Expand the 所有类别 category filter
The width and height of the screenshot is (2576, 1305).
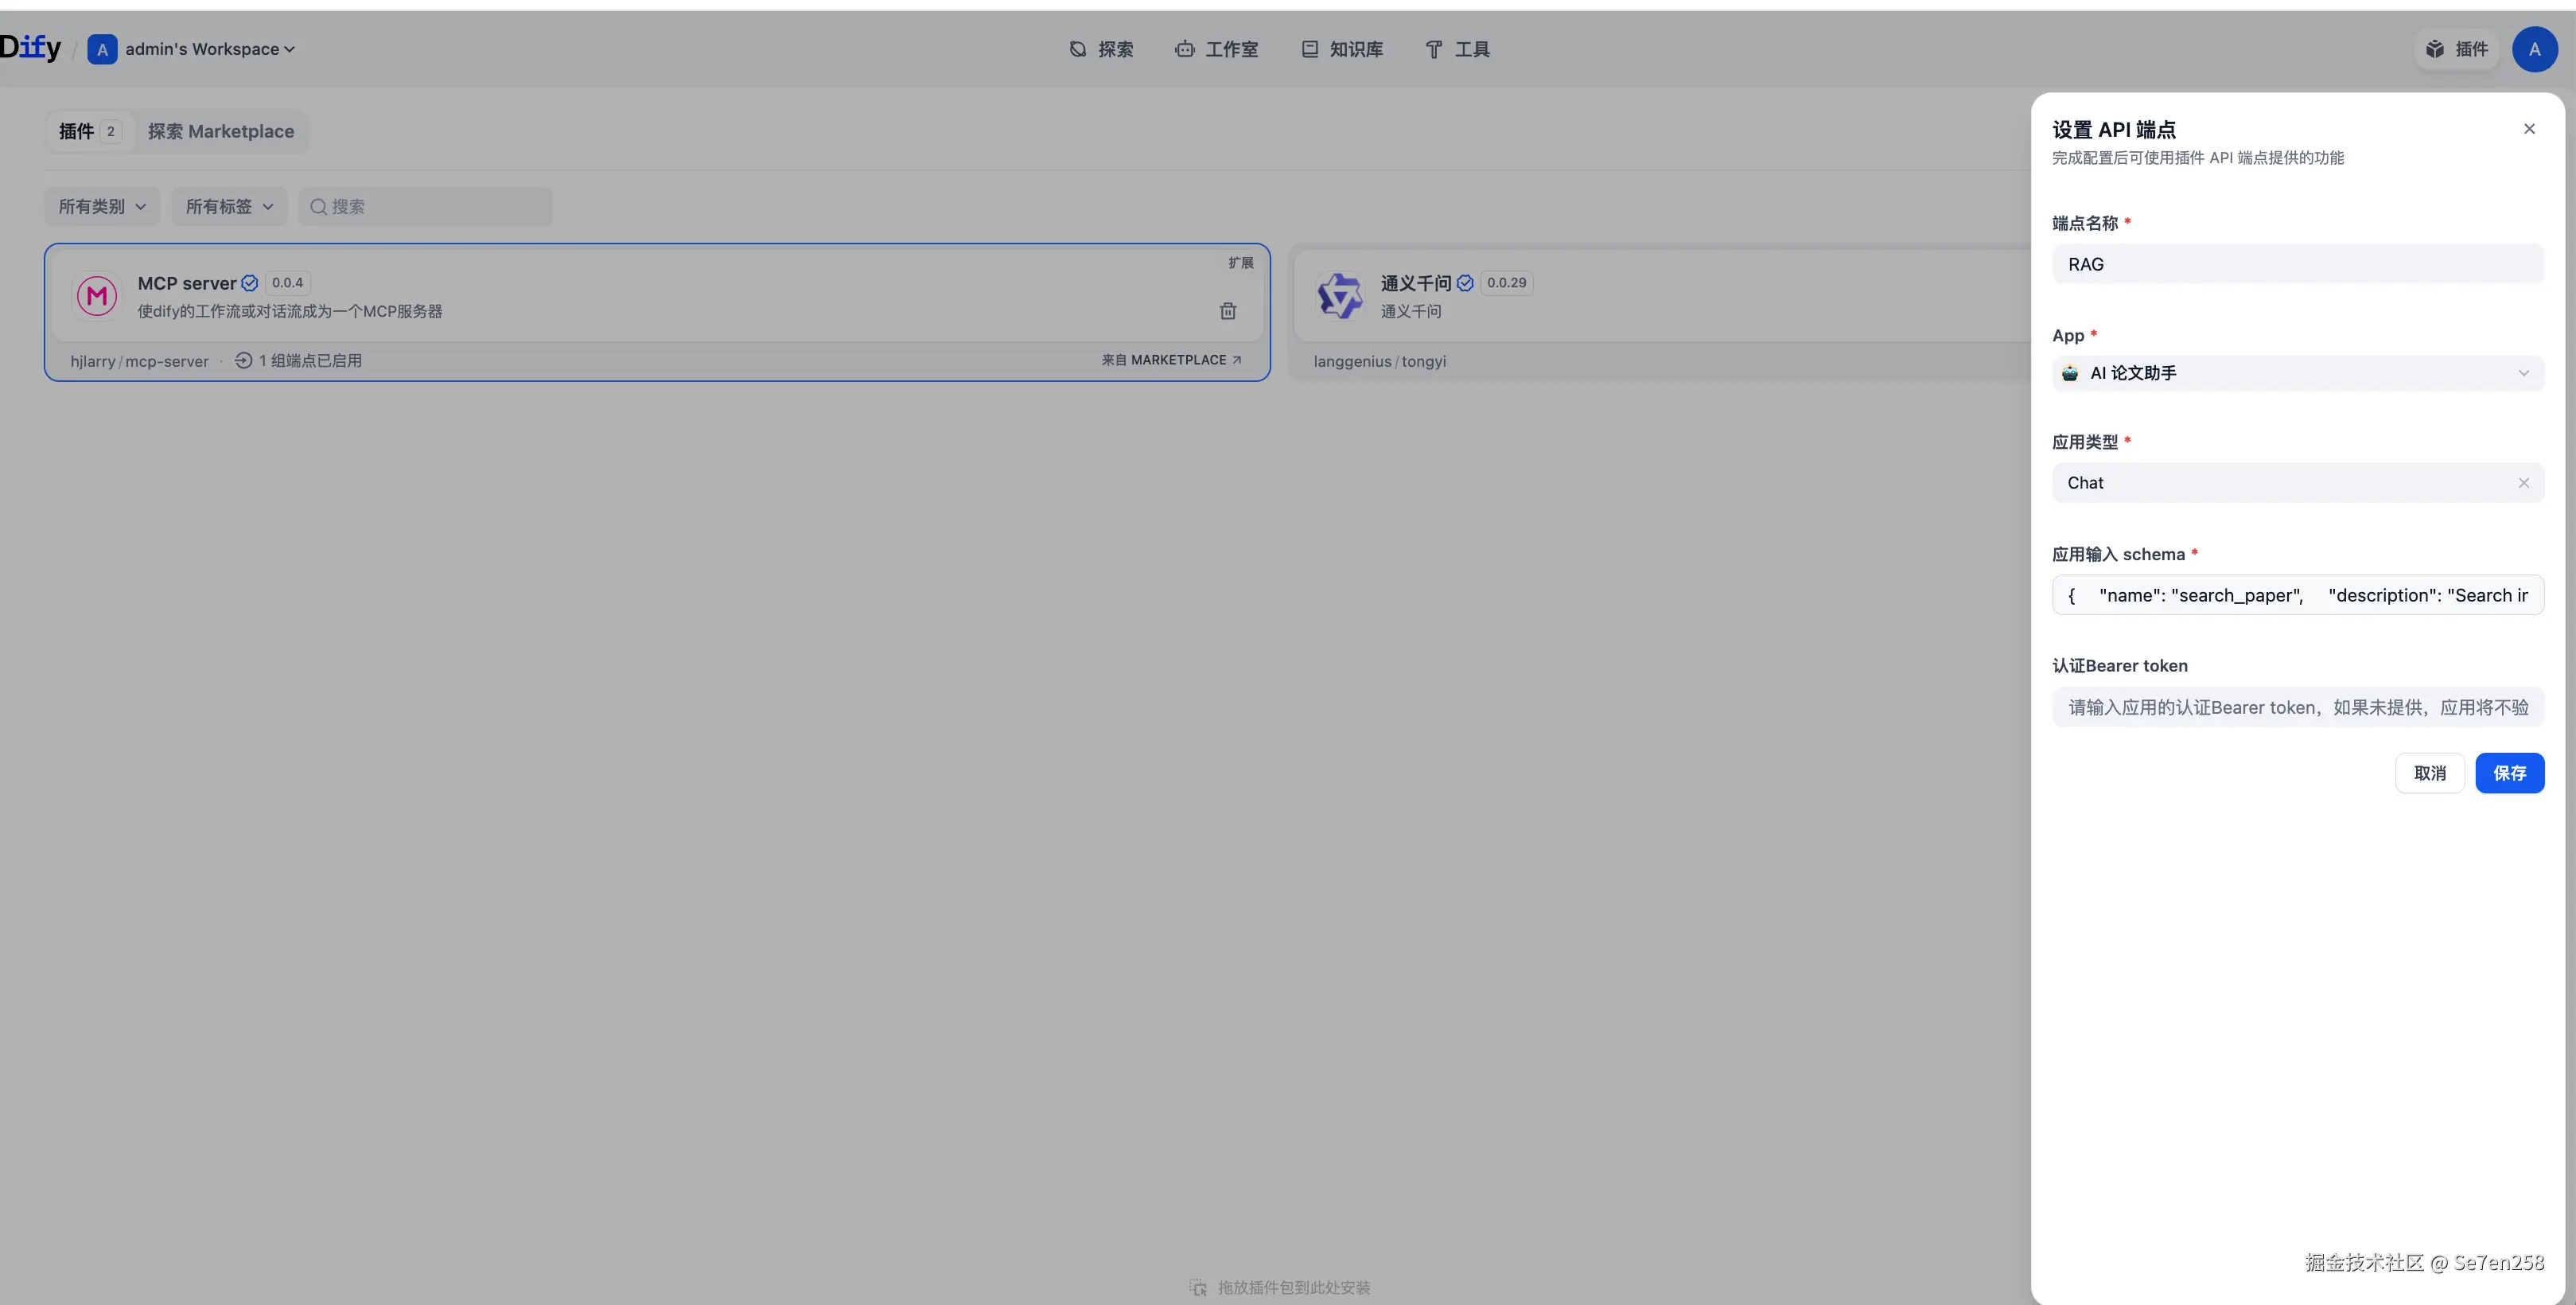pos(102,206)
